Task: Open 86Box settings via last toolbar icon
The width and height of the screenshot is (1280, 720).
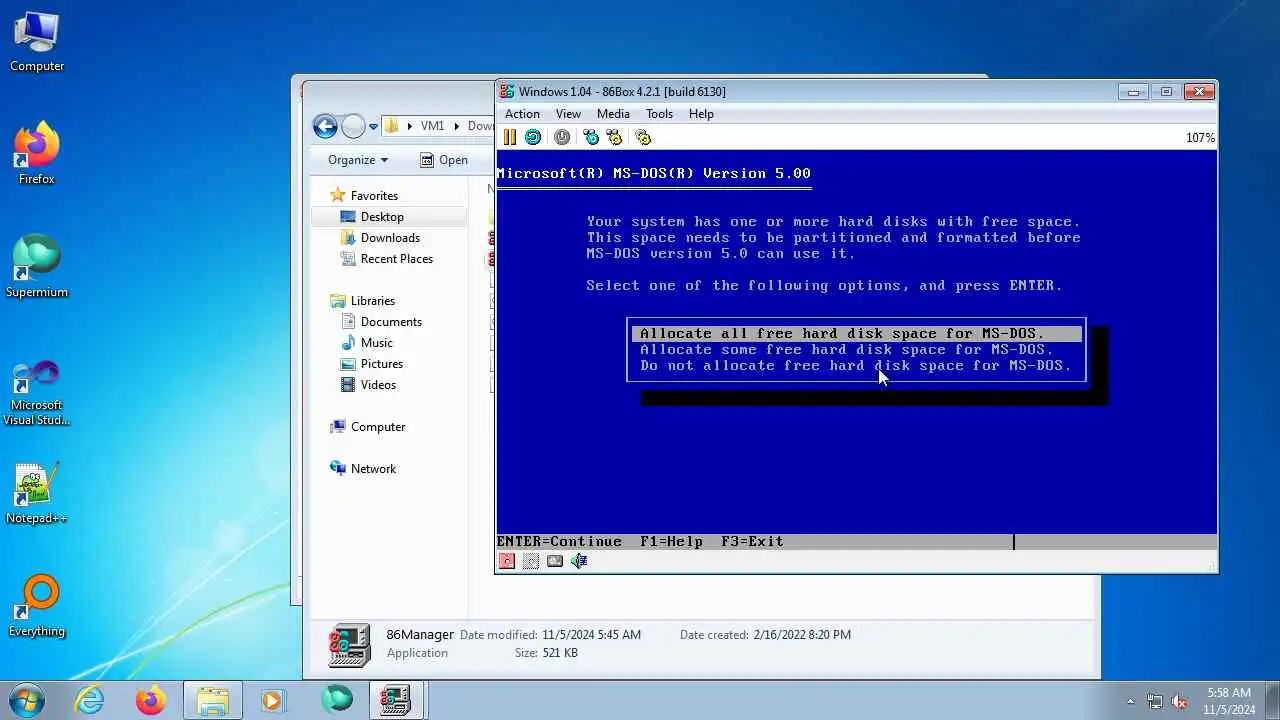Action: [643, 137]
